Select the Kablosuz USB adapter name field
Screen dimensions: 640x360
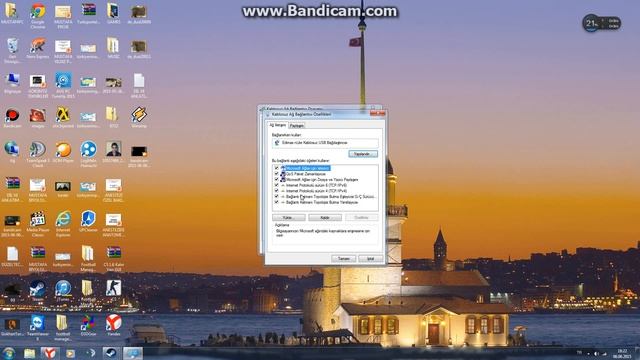click(325, 143)
